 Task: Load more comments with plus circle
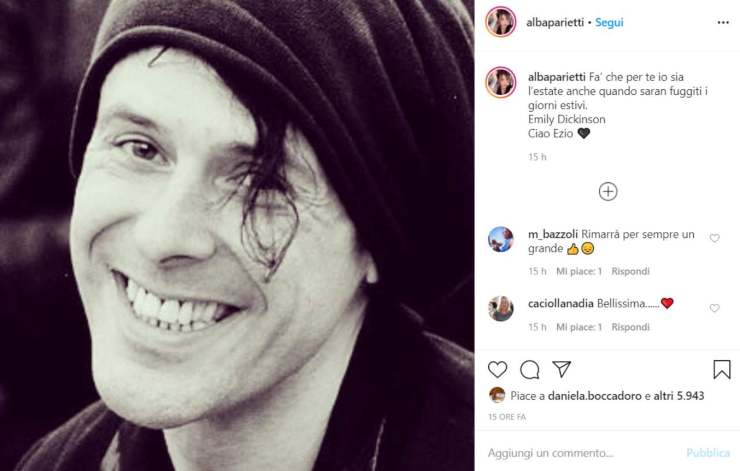point(608,191)
